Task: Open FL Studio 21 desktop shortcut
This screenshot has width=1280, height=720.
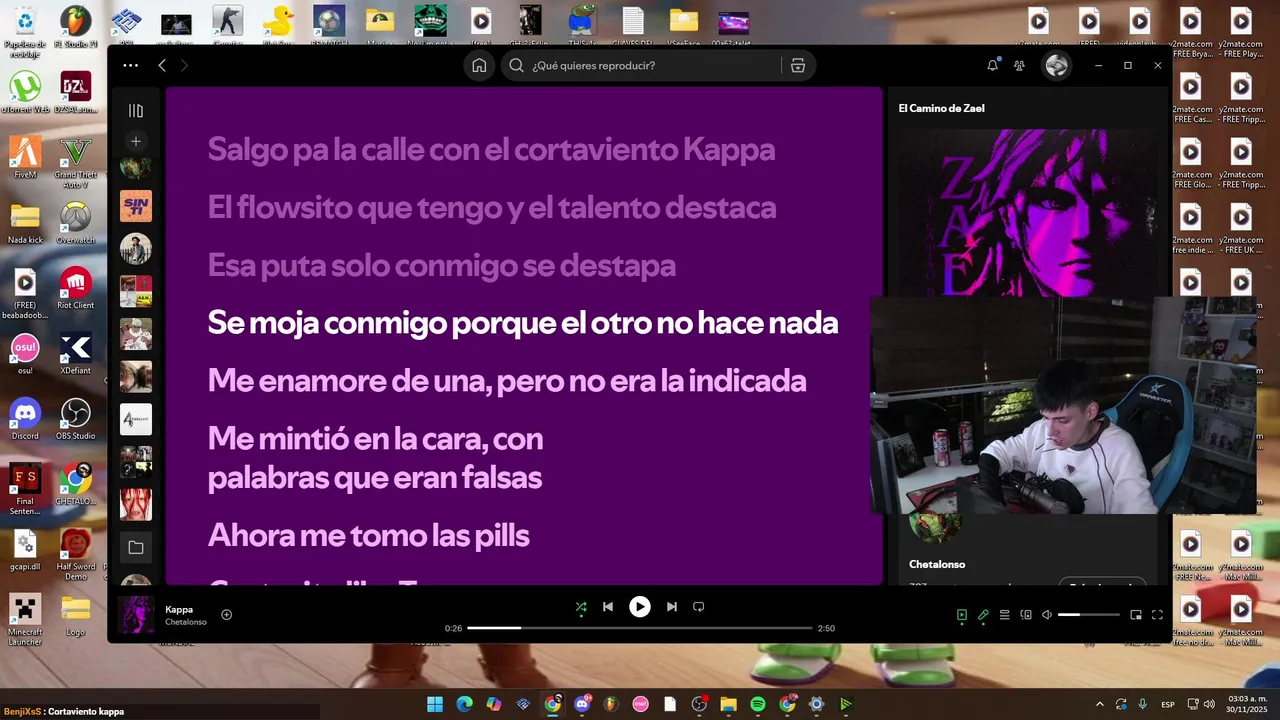Action: [76, 27]
